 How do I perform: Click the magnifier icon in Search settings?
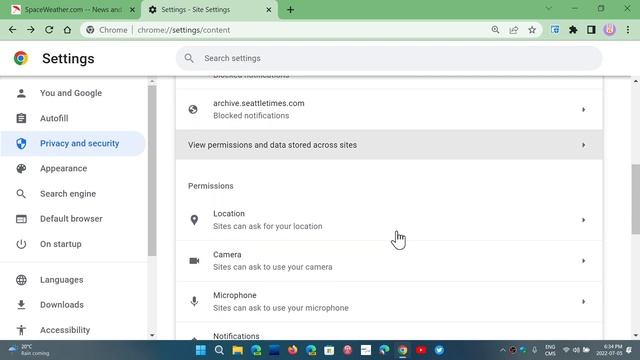189,58
